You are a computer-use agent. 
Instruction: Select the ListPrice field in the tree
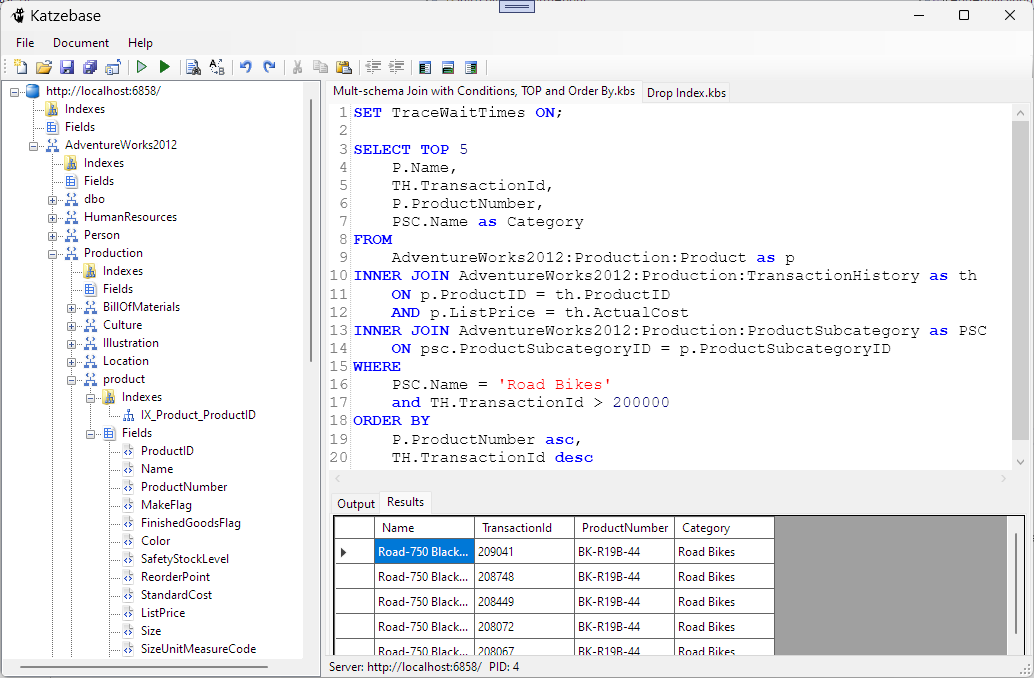coord(162,613)
